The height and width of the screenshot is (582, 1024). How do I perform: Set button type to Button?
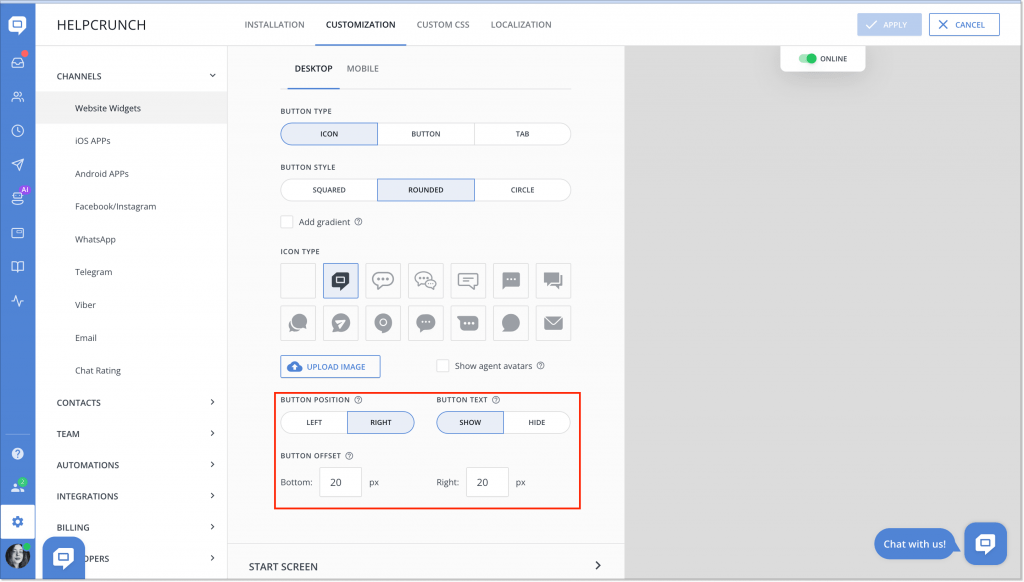point(426,134)
